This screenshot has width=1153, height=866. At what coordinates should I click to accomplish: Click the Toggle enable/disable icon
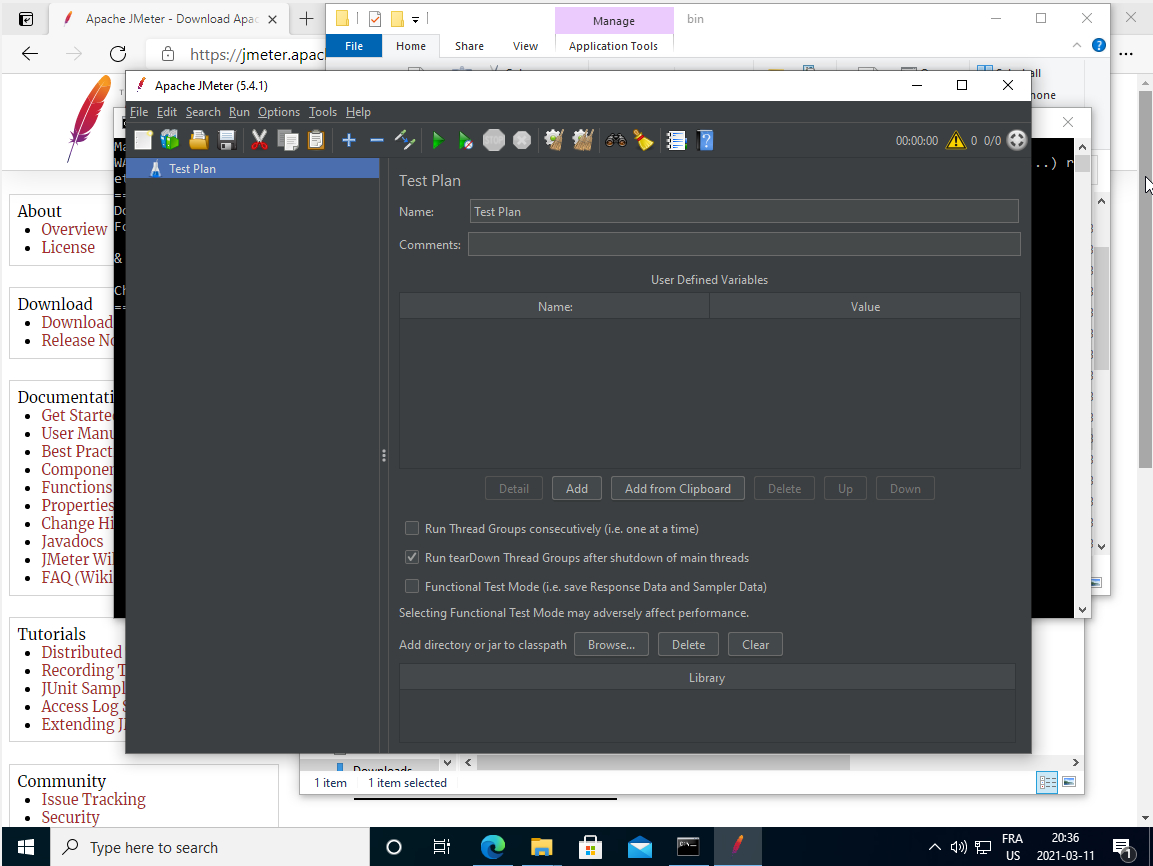tap(405, 140)
